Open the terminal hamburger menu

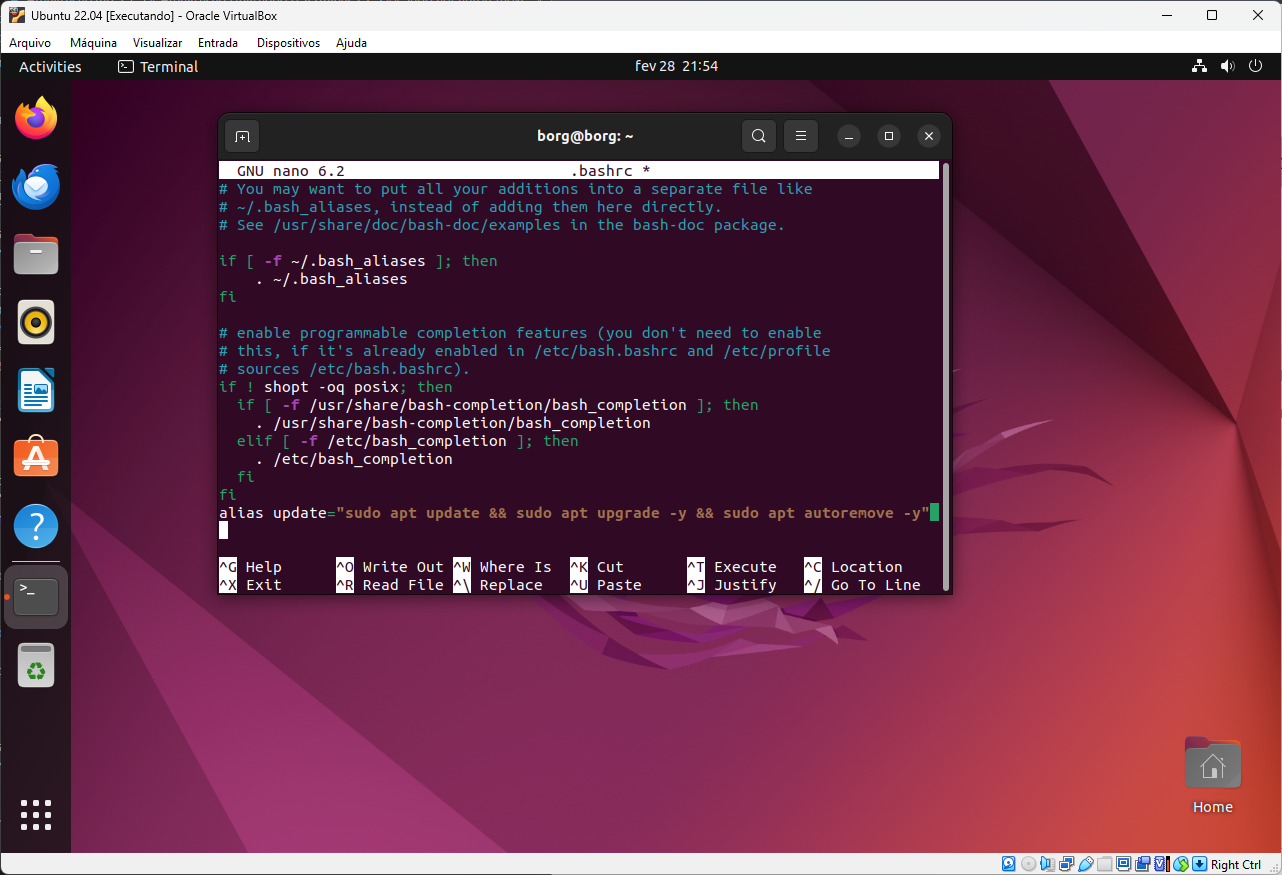801,136
